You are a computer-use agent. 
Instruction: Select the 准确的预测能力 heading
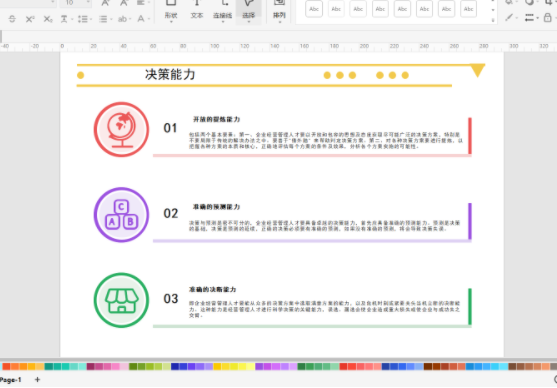click(x=216, y=207)
